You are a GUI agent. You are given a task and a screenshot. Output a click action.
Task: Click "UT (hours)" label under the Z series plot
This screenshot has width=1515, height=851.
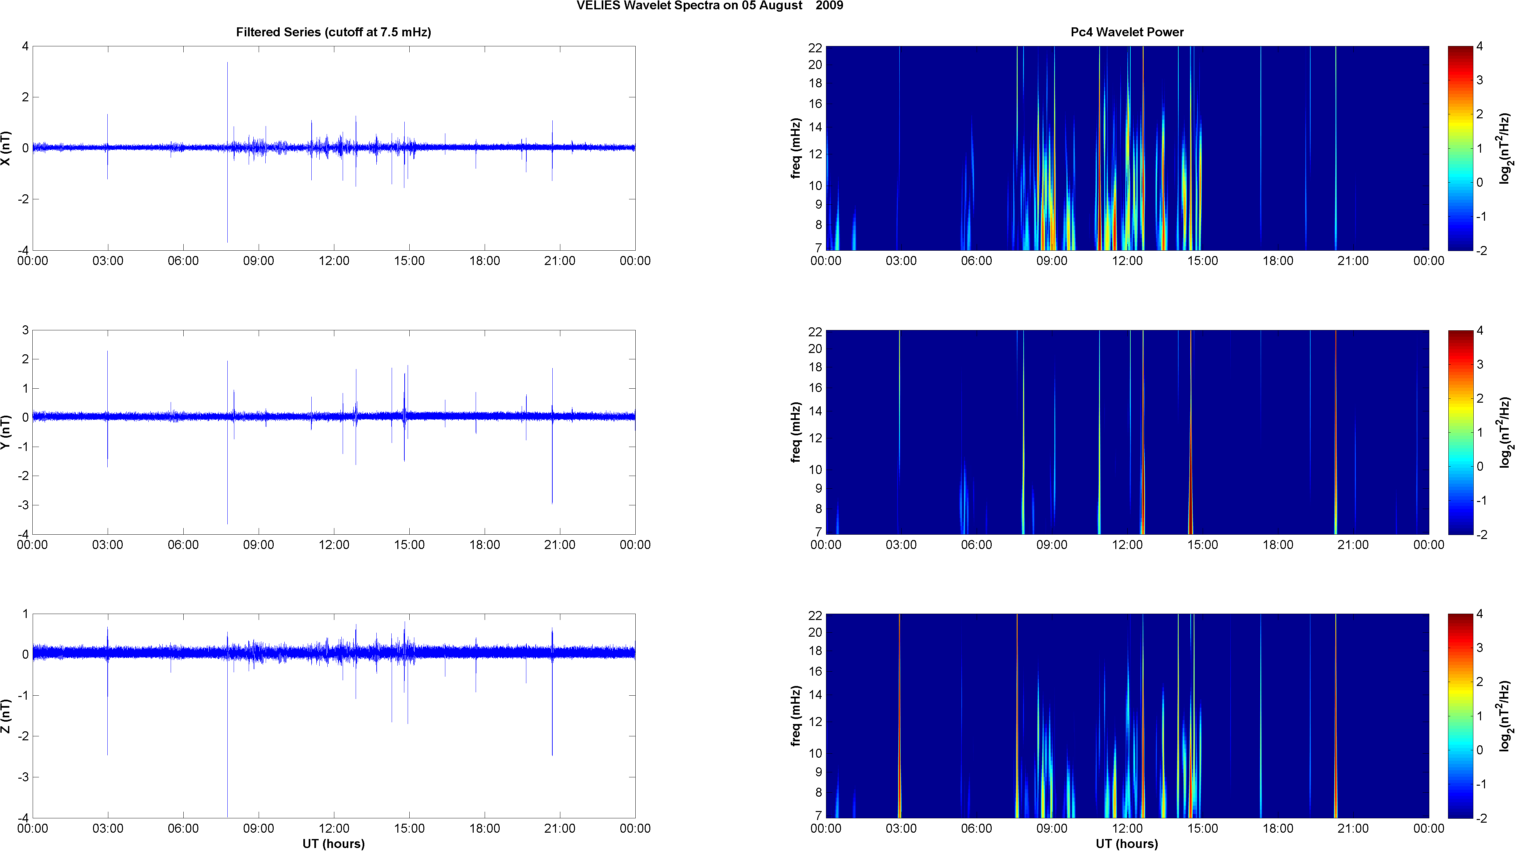[333, 844]
